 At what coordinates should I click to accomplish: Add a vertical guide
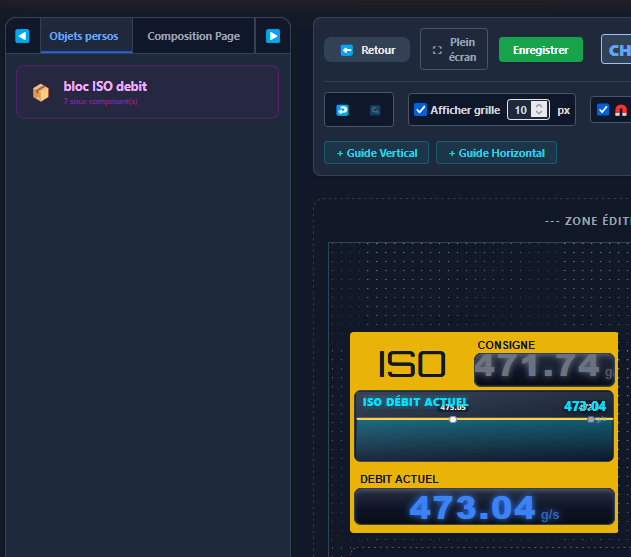(x=376, y=153)
